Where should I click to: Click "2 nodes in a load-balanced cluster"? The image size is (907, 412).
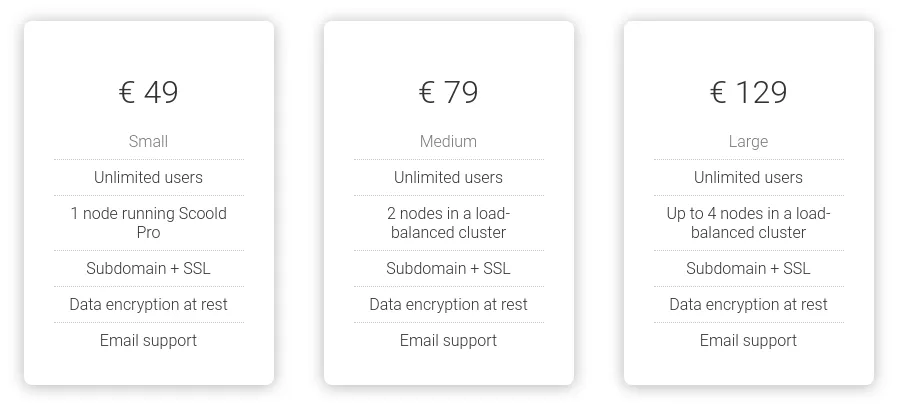[x=448, y=222]
